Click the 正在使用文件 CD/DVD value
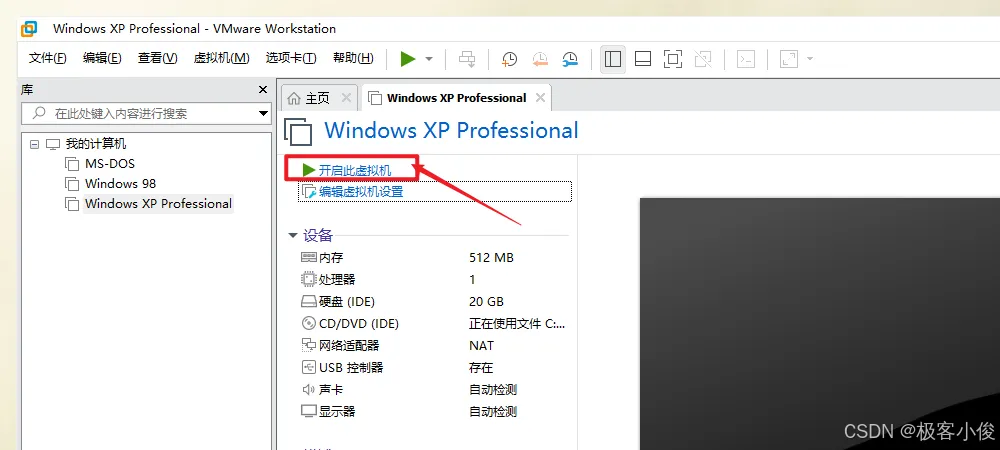1000x450 pixels. coord(517,324)
